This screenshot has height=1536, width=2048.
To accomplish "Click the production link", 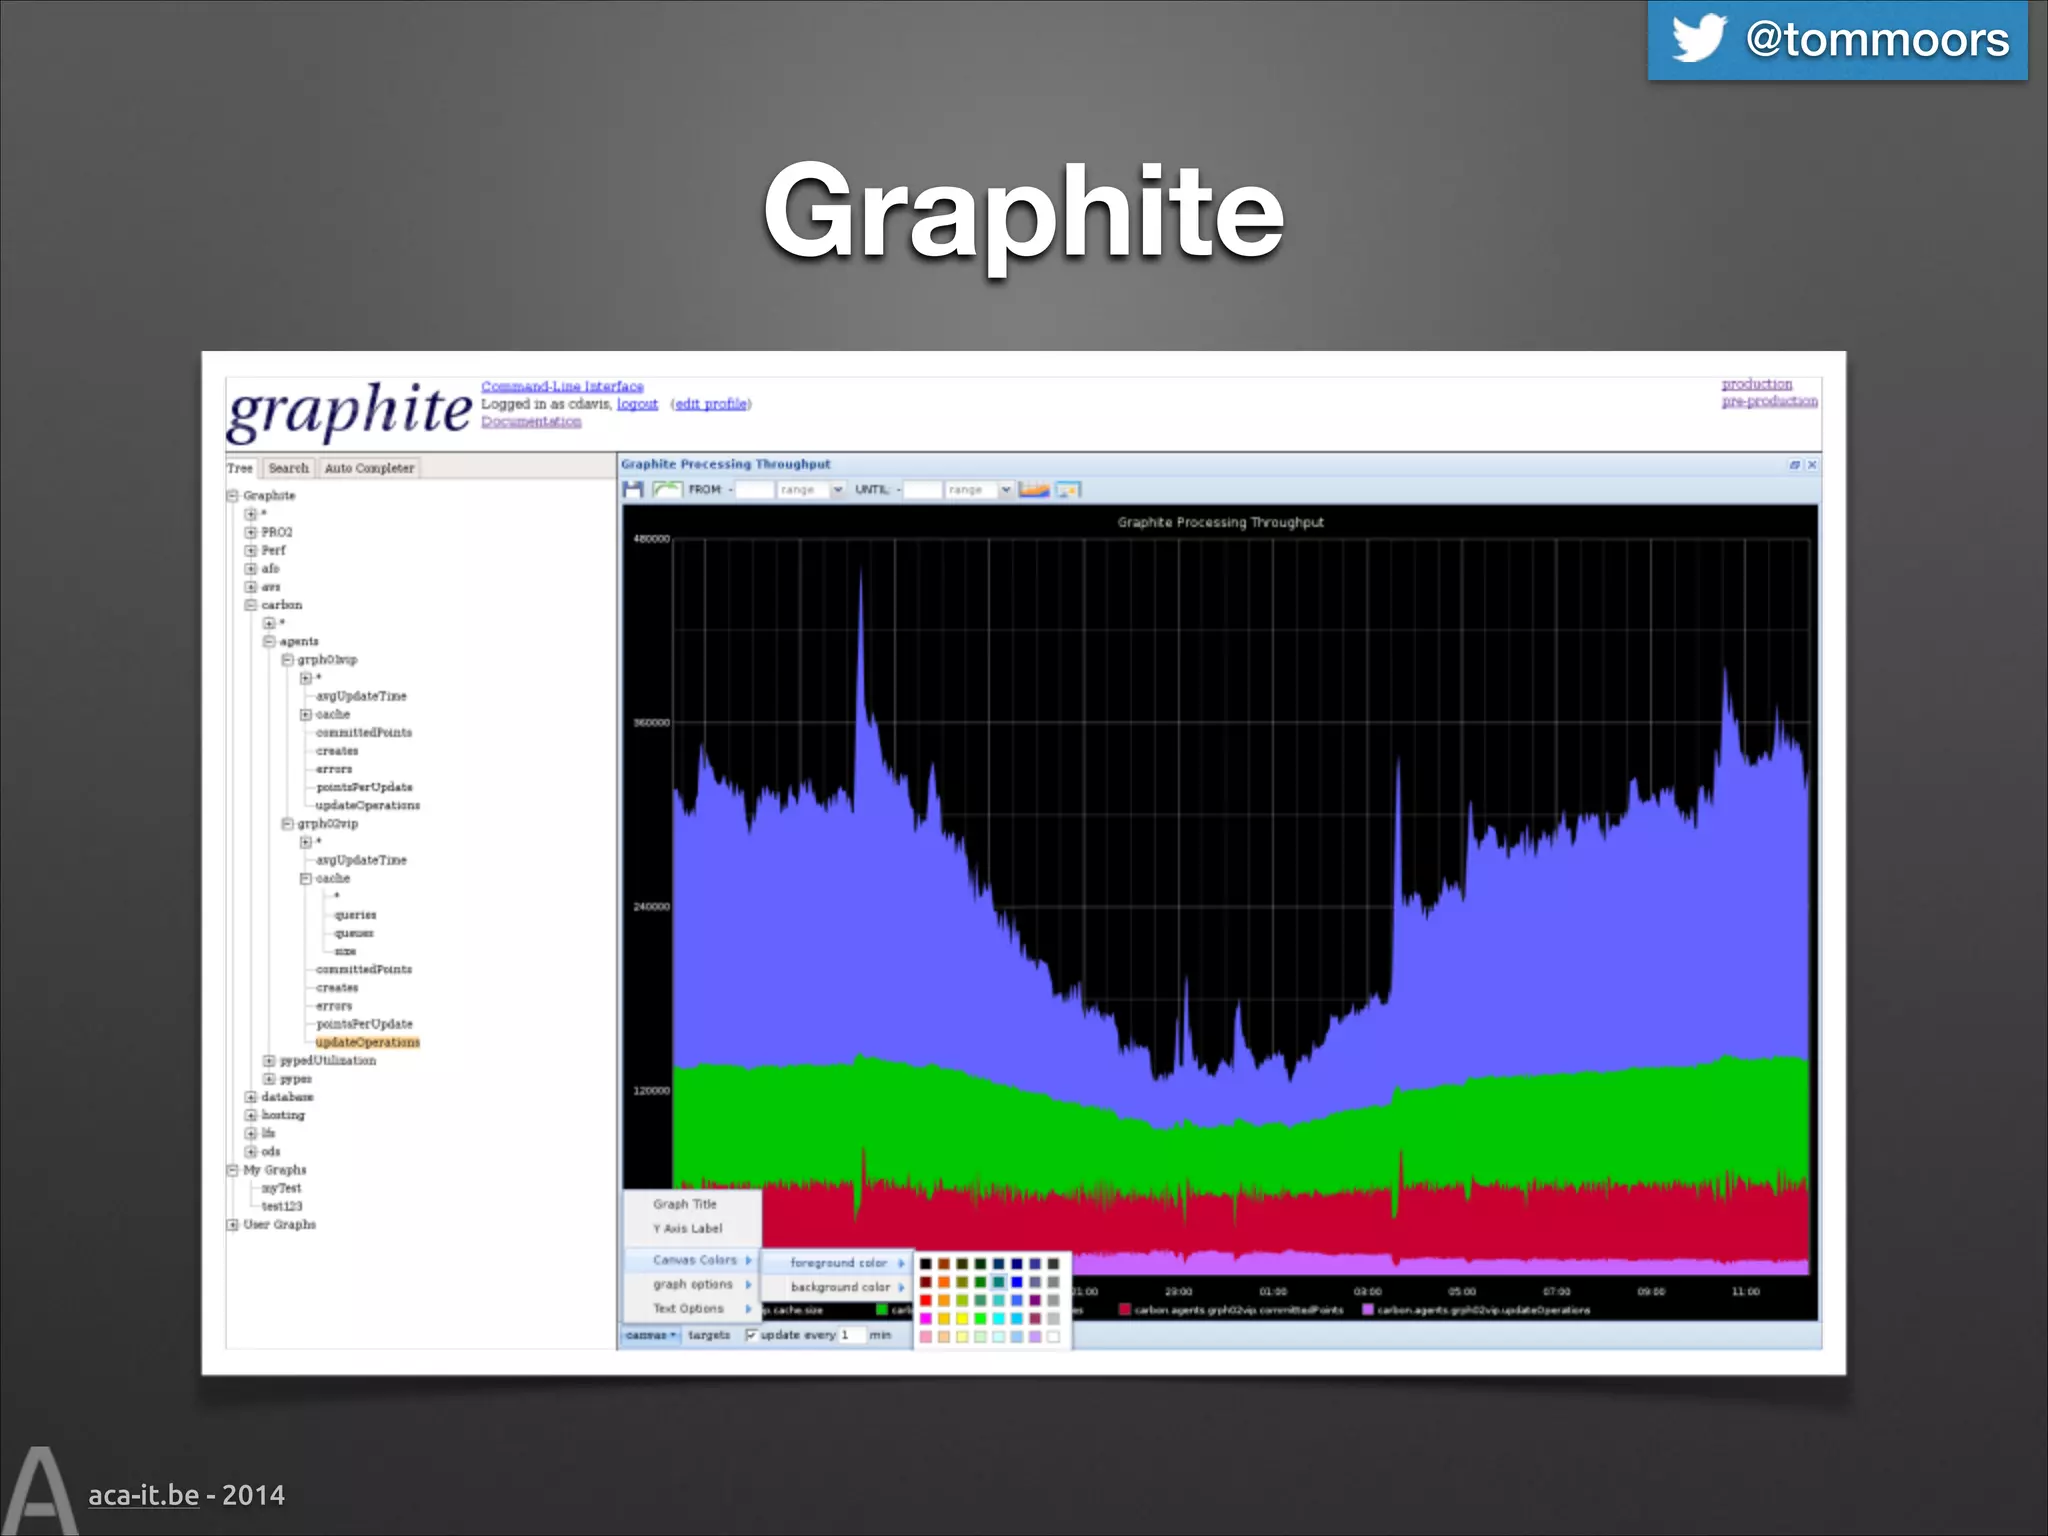I will pos(1757,384).
